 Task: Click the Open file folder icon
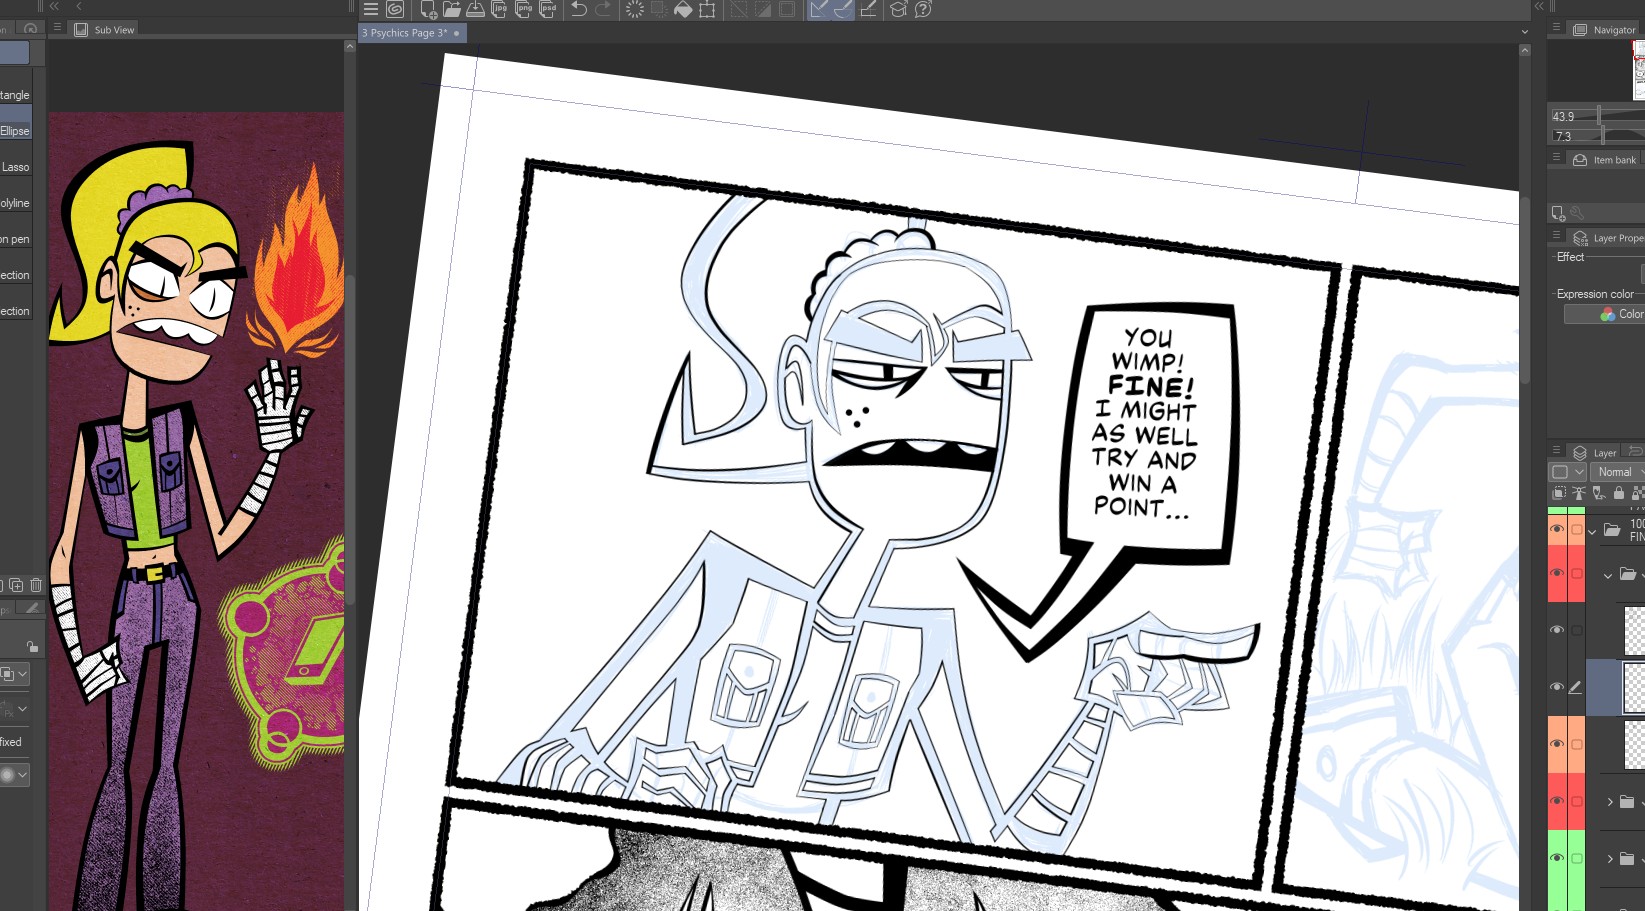[452, 10]
